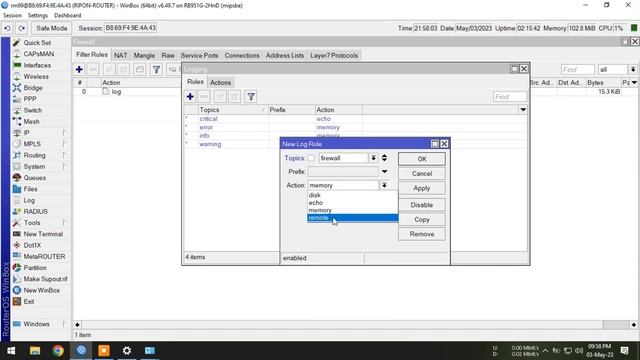
Task: Click the Firewall Find search field
Action: (x=578, y=70)
